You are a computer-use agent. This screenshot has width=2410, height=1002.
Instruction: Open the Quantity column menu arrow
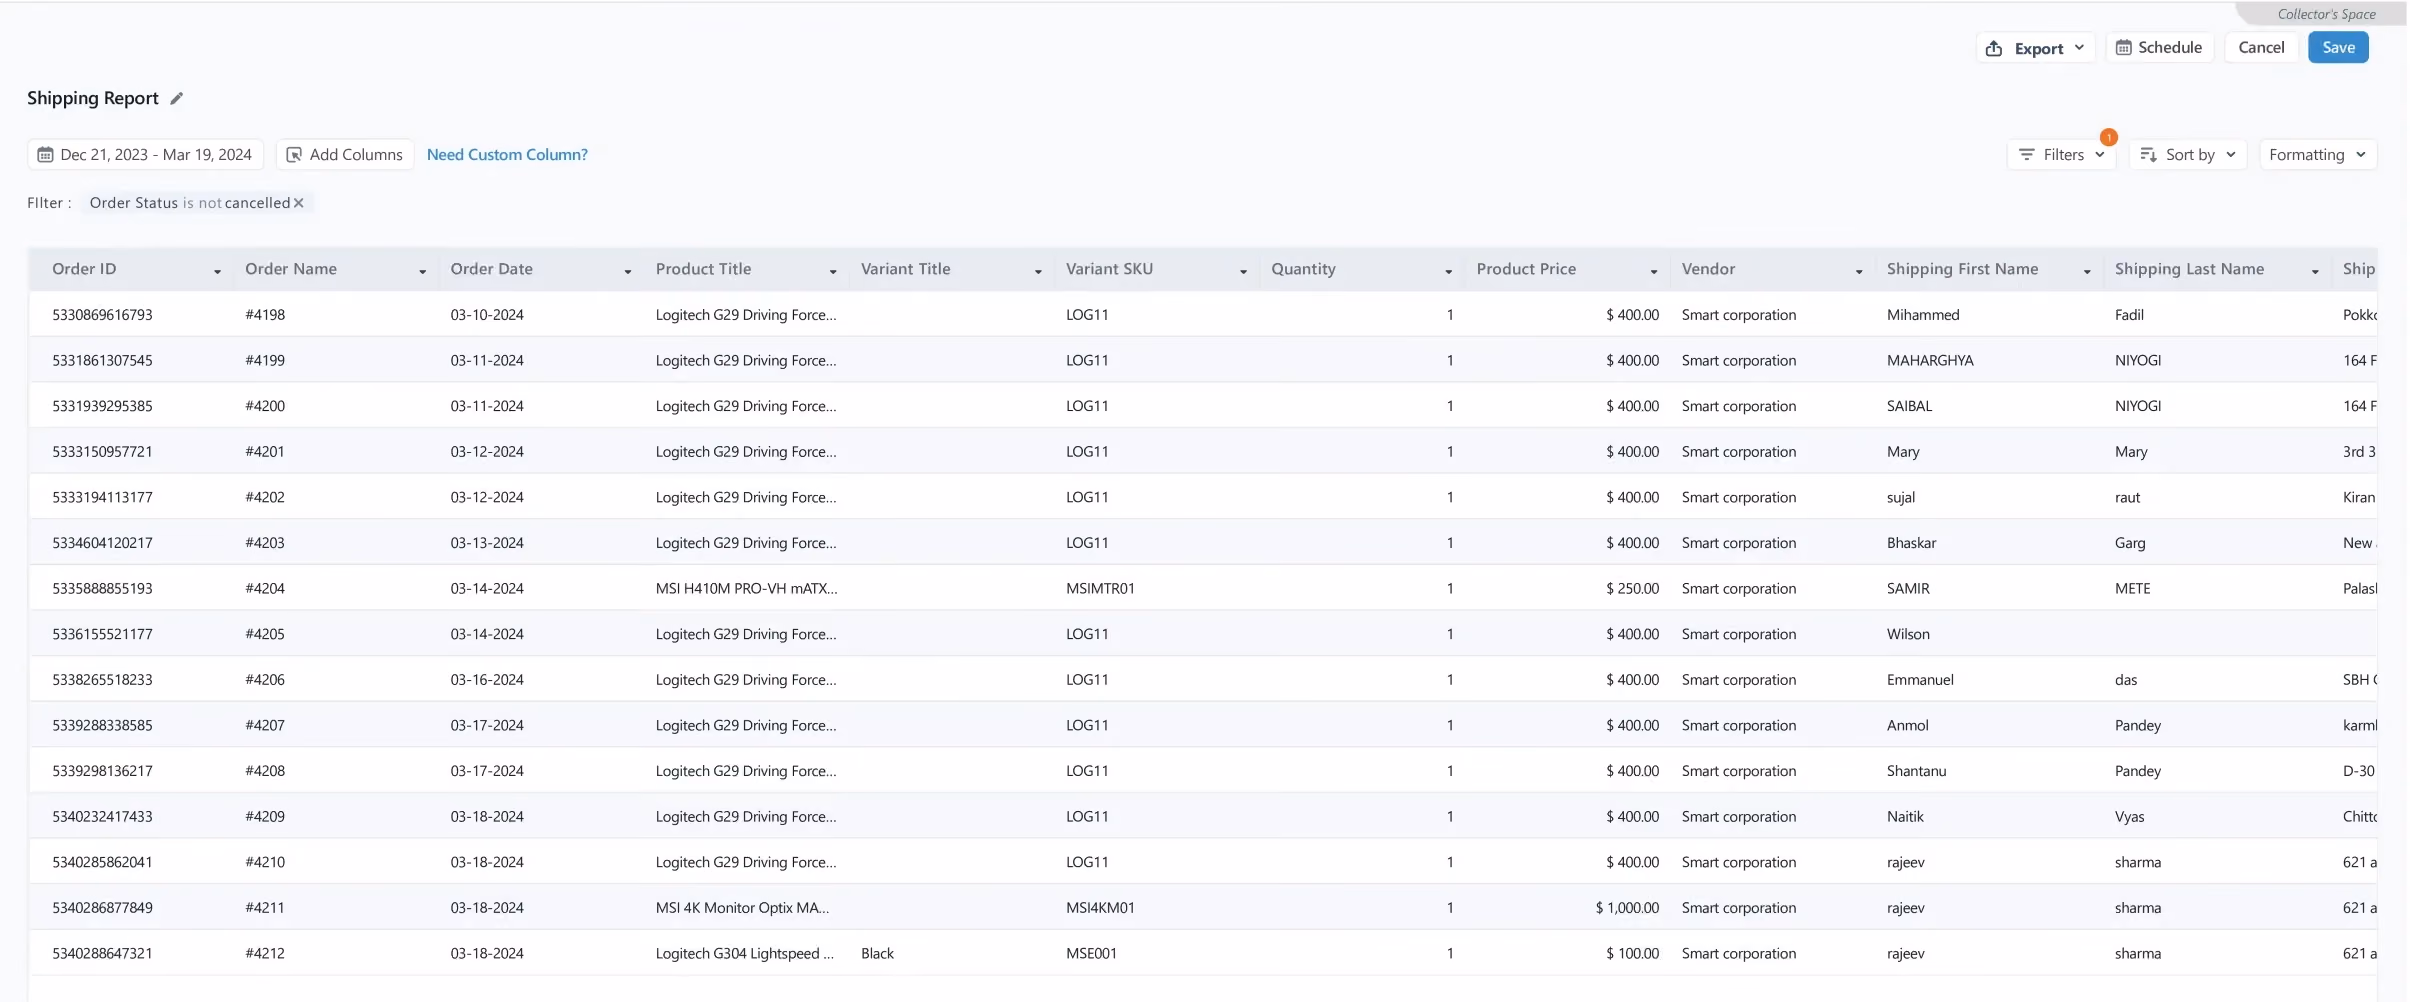pyautogui.click(x=1448, y=271)
